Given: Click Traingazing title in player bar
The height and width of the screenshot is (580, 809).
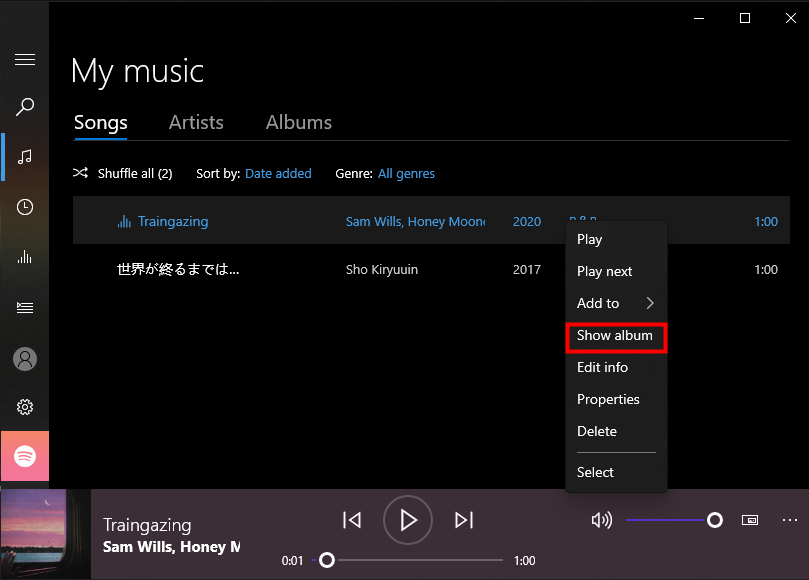Looking at the screenshot, I should [147, 525].
